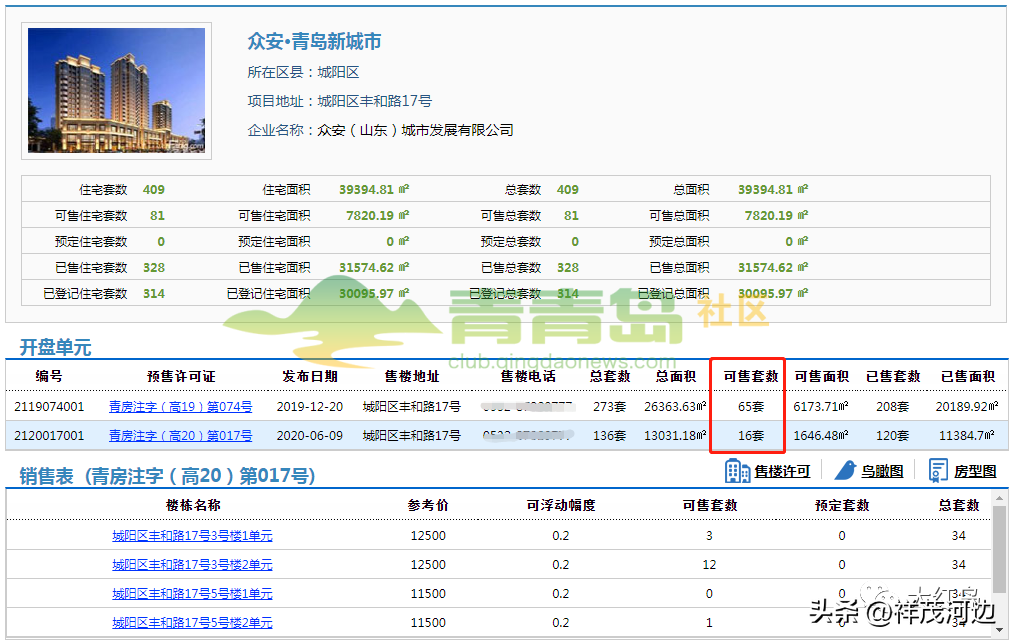1014x643 pixels.
Task: Click the 已售住宅套数 value 328
Action: 154,268
